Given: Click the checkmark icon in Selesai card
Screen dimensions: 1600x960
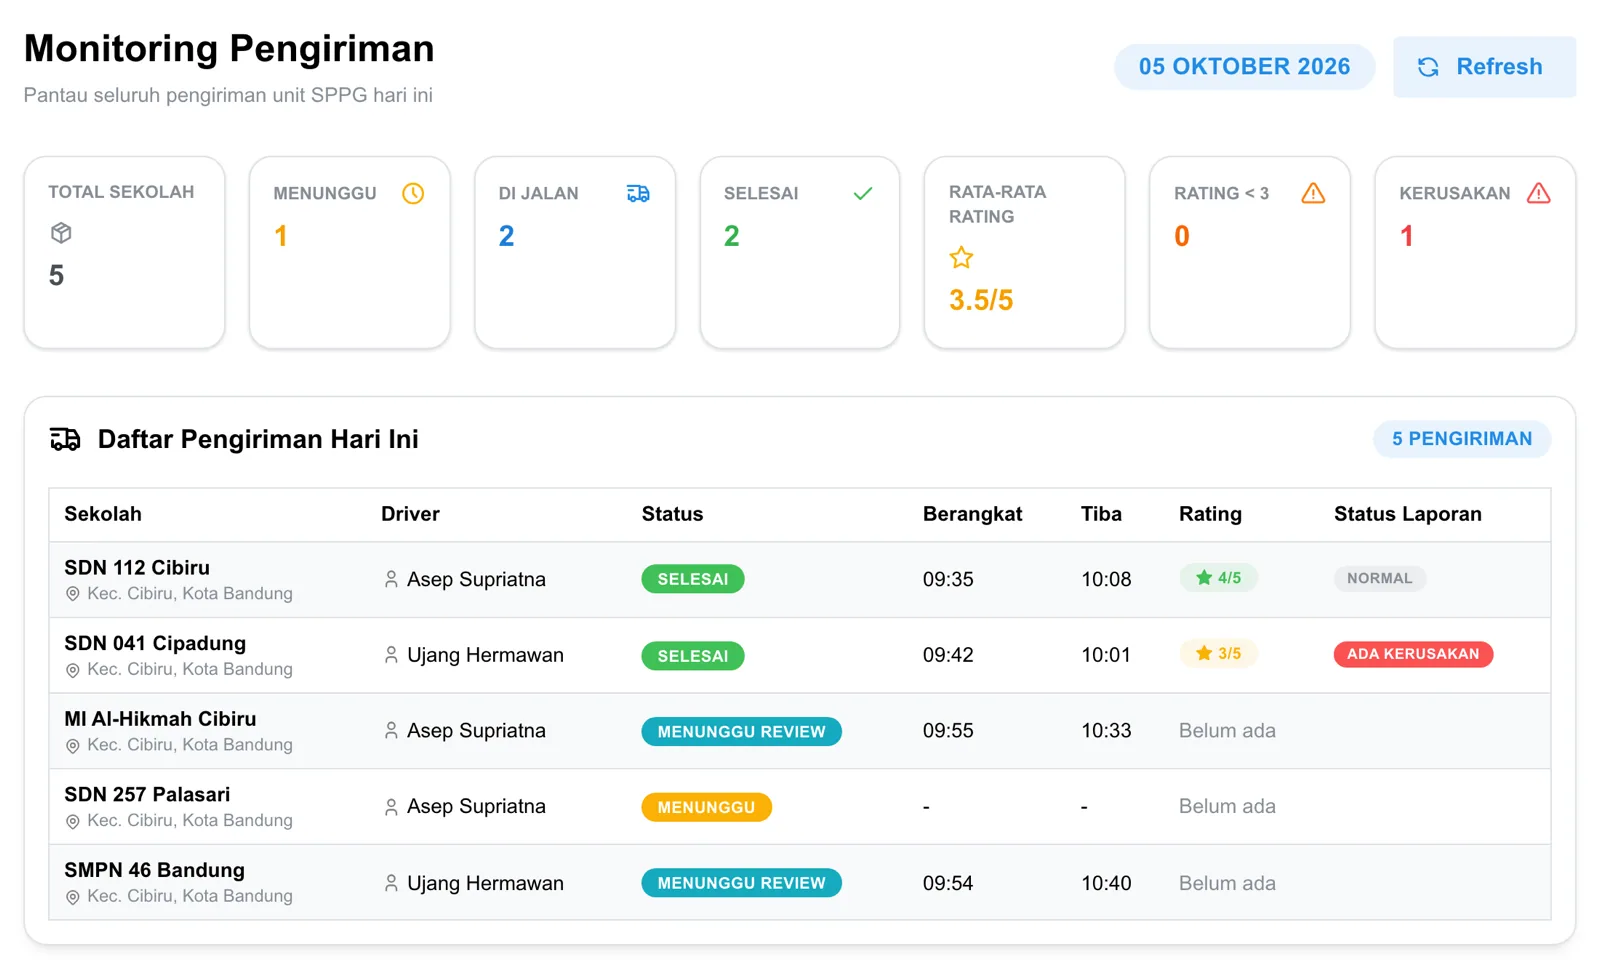Looking at the screenshot, I should point(863,193).
